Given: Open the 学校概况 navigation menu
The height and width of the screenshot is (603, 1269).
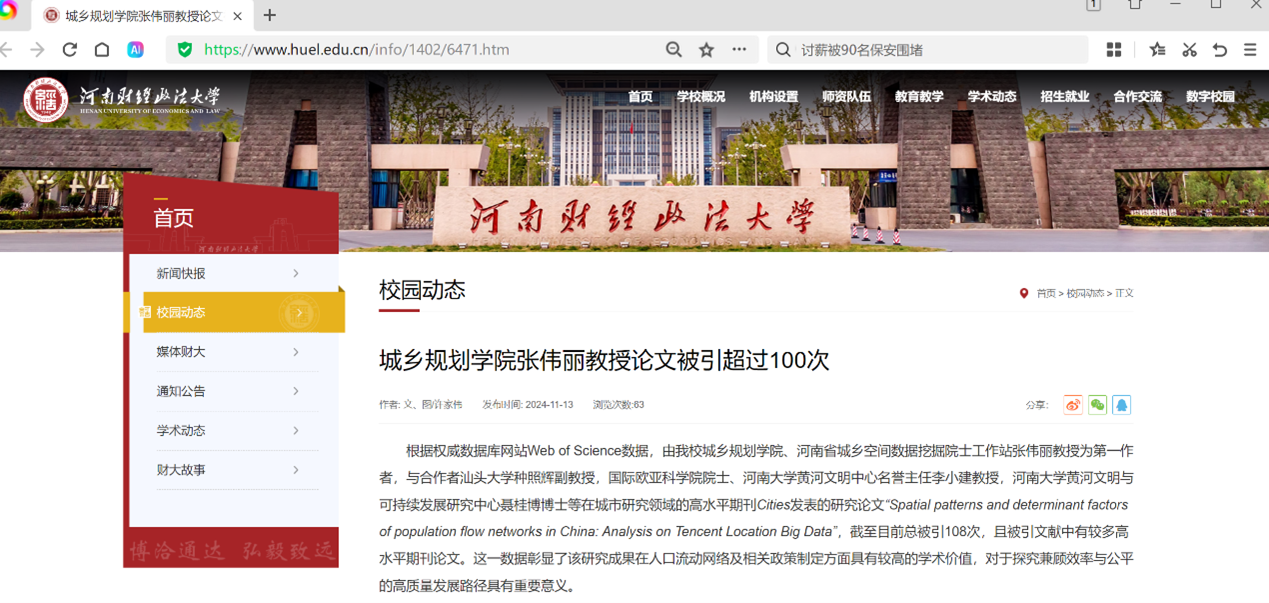Looking at the screenshot, I should point(701,97).
